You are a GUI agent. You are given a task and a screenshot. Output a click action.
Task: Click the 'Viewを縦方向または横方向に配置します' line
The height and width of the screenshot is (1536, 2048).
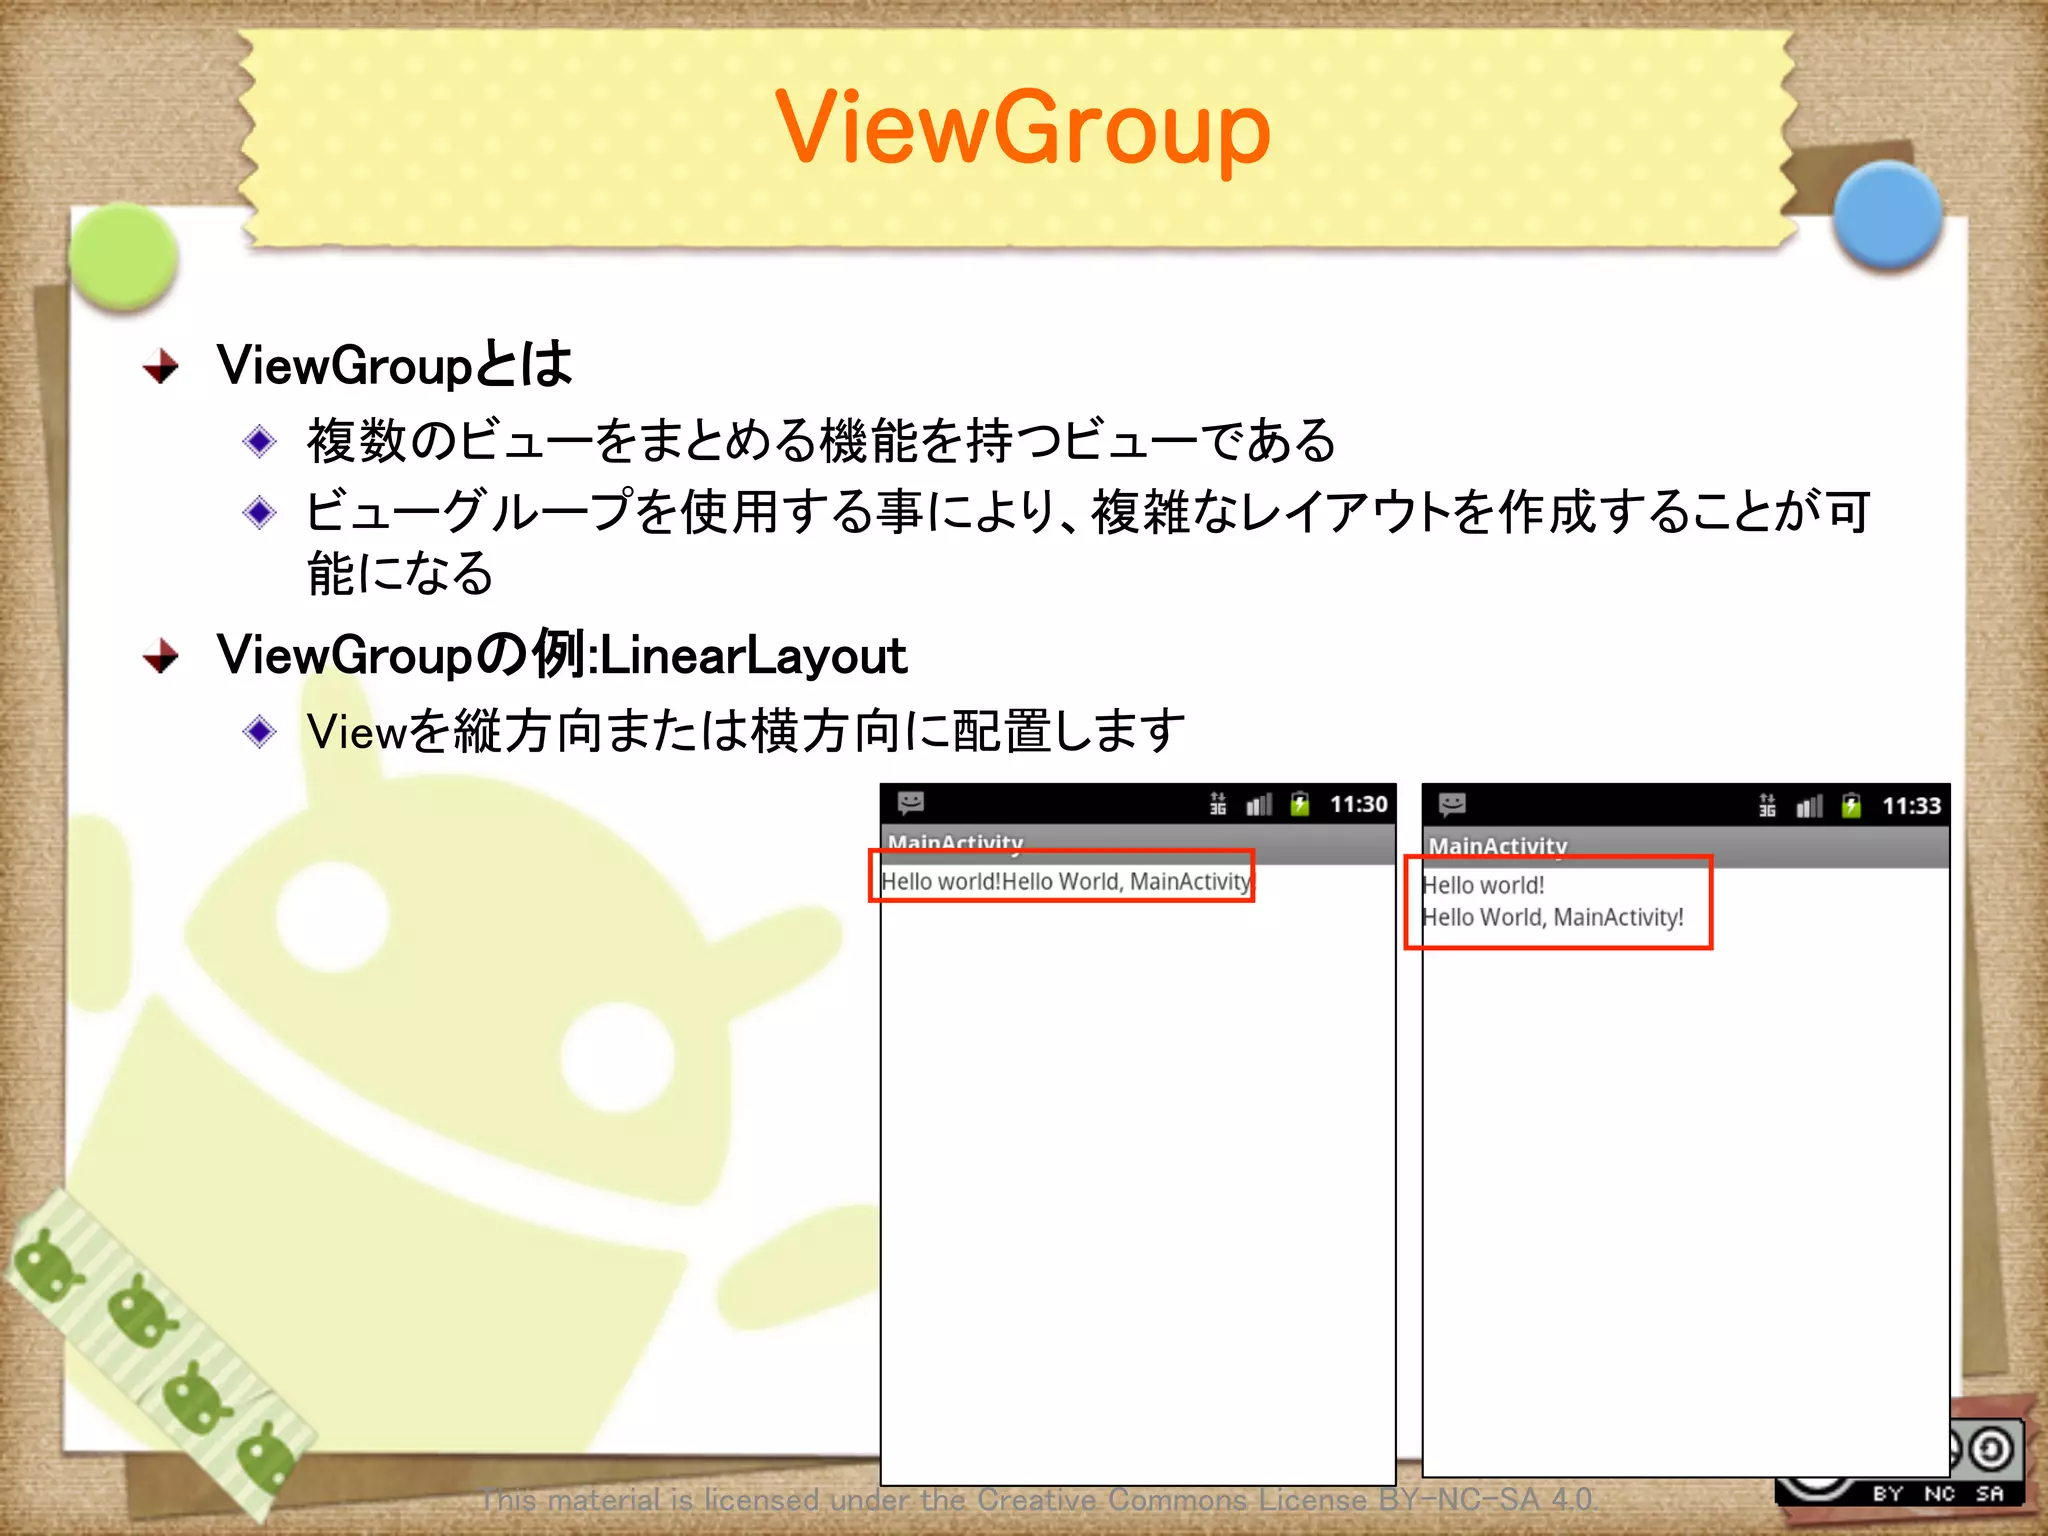pos(746,731)
